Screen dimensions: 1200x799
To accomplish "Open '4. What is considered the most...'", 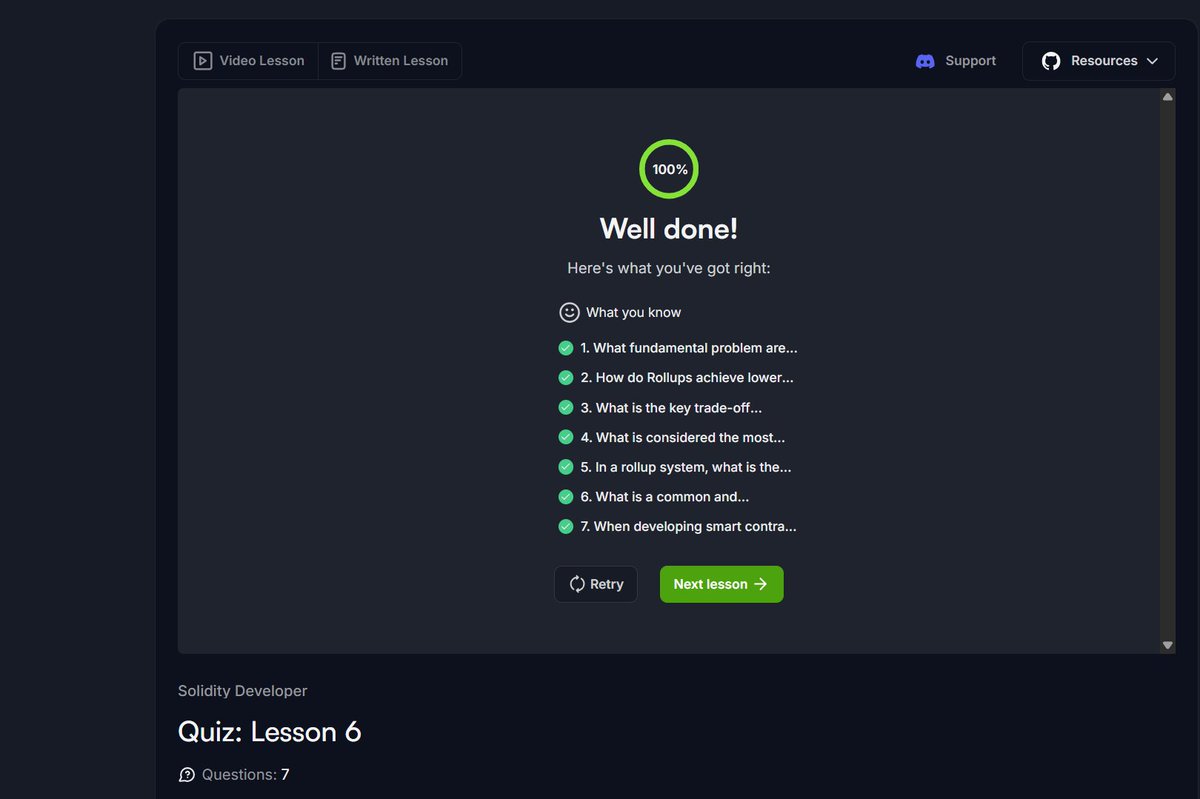I will click(683, 437).
